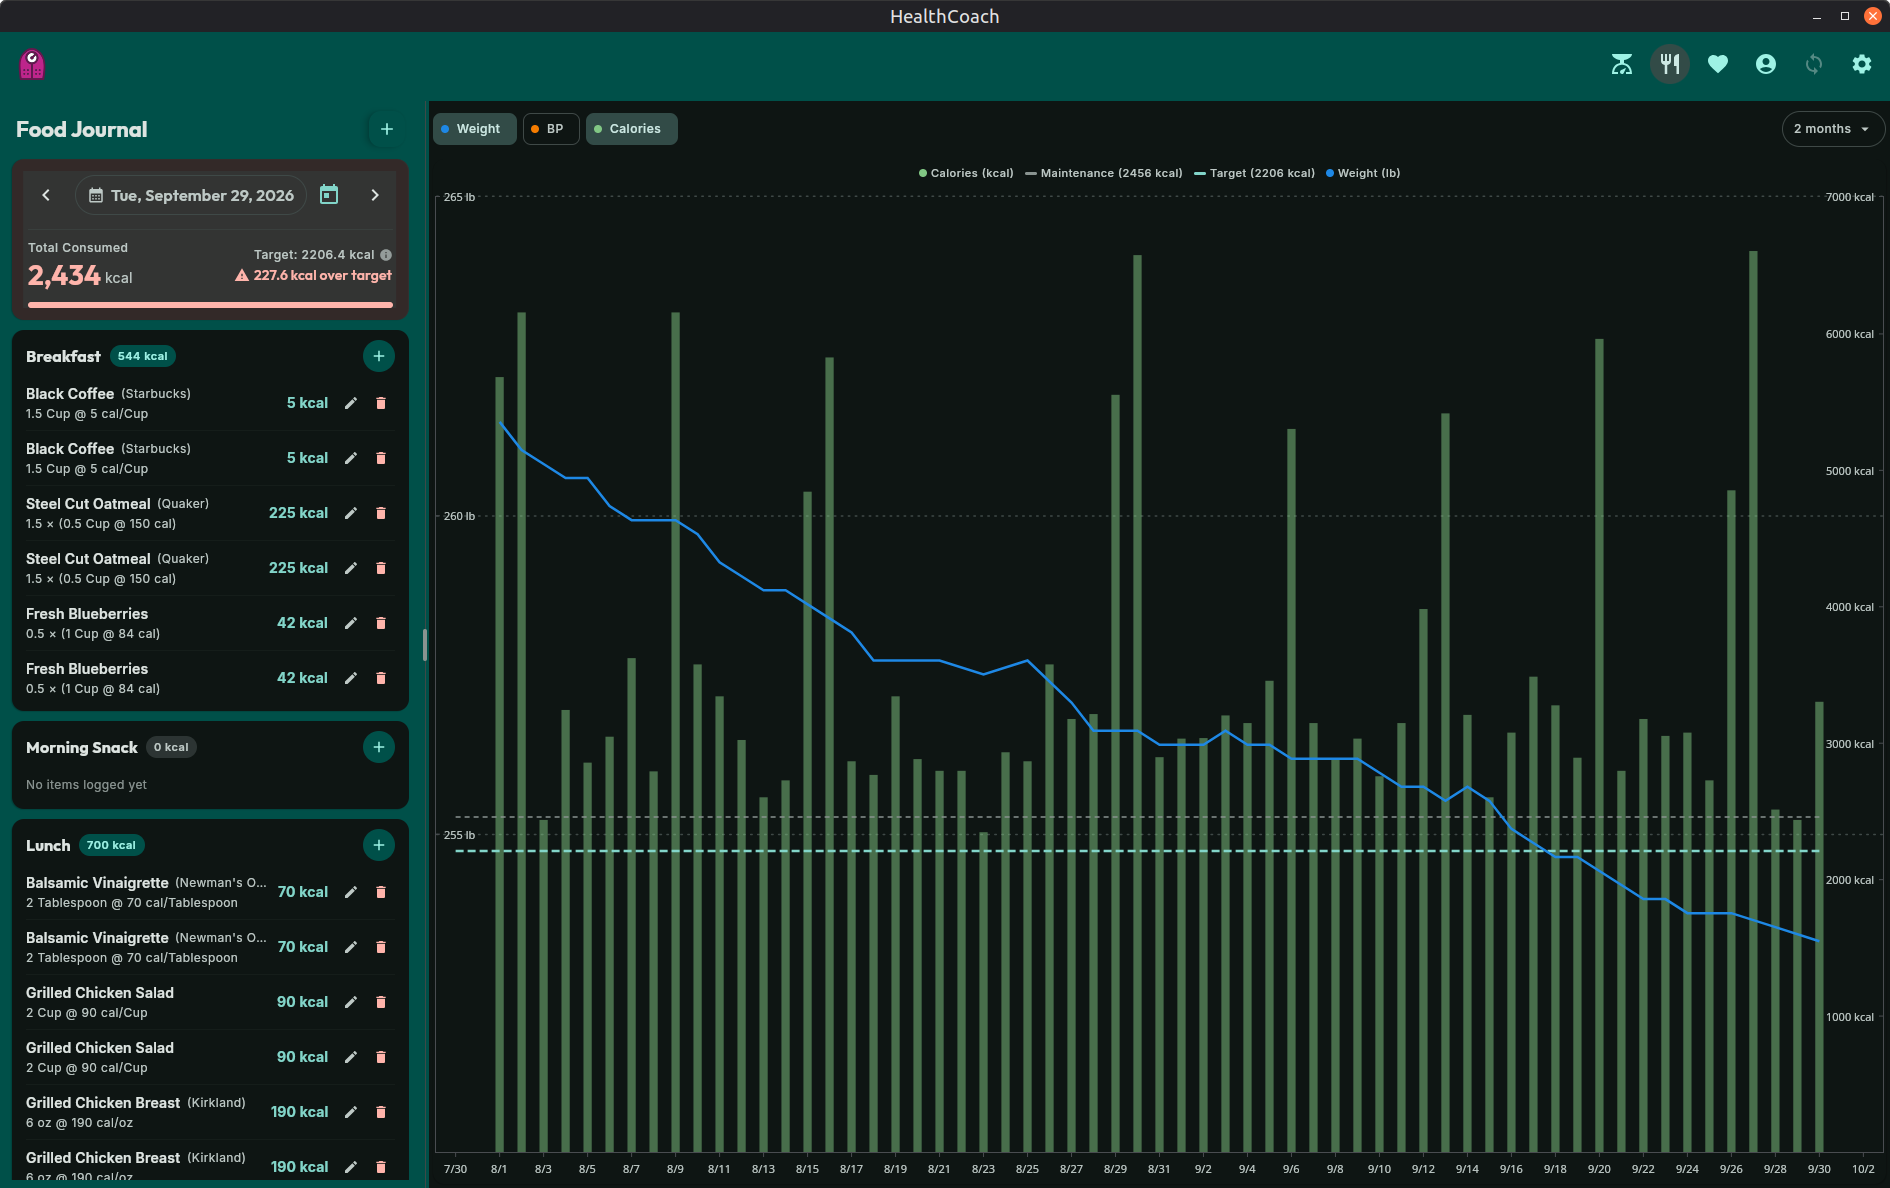The width and height of the screenshot is (1890, 1188).
Task: Delete the first Grilled Chicken Breast entry
Action: click(x=381, y=1112)
